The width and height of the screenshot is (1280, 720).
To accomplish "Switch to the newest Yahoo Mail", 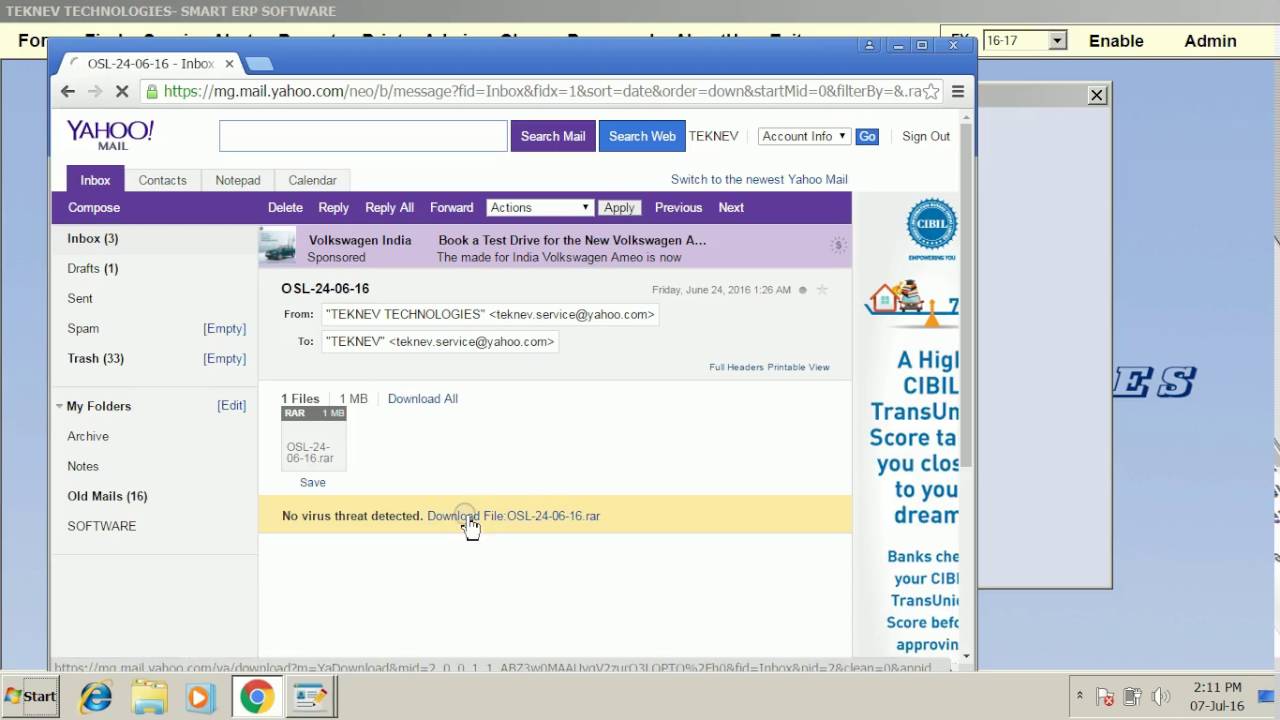I will tap(759, 180).
